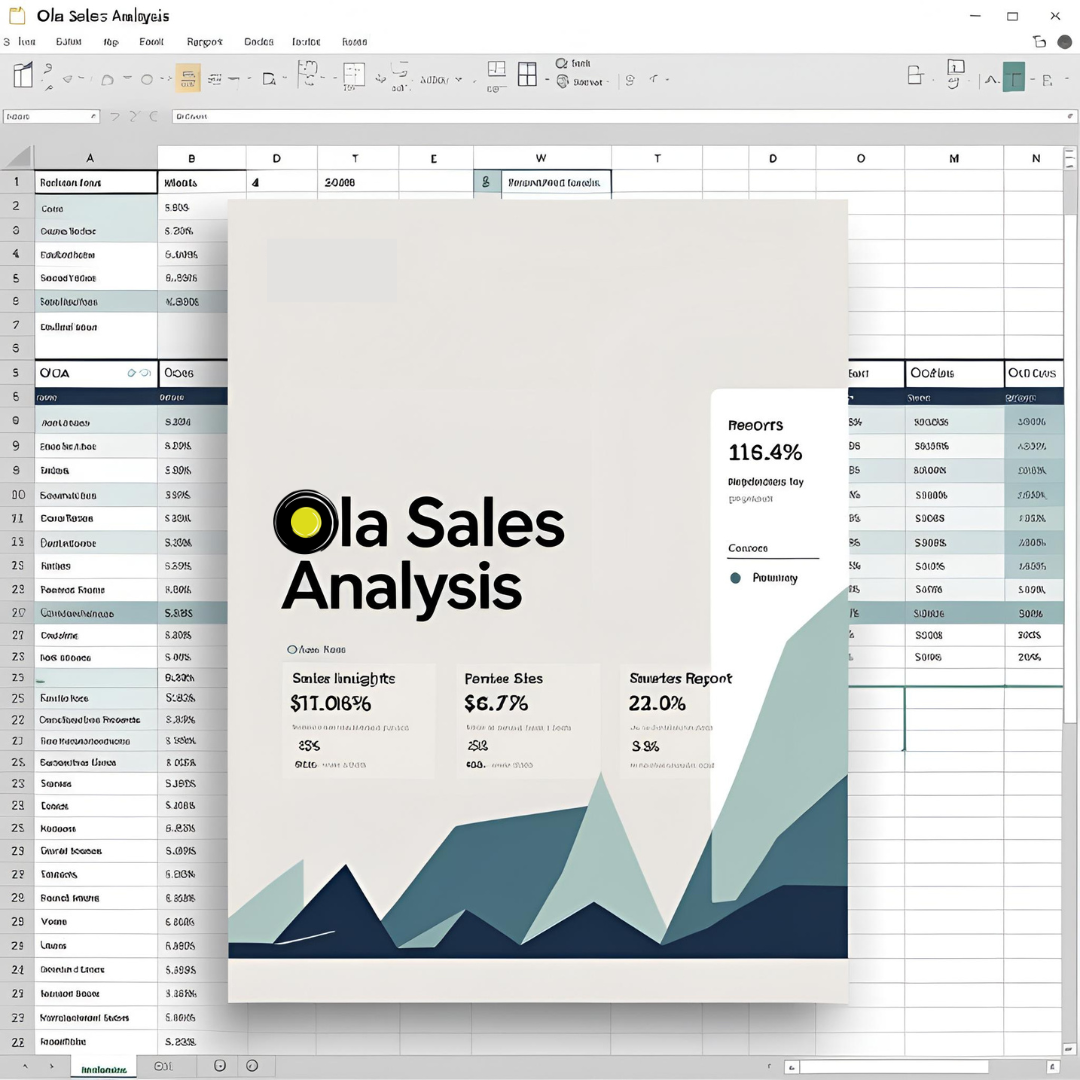Open the name box dropdown arrow
This screenshot has height=1080, width=1080.
tap(93, 116)
